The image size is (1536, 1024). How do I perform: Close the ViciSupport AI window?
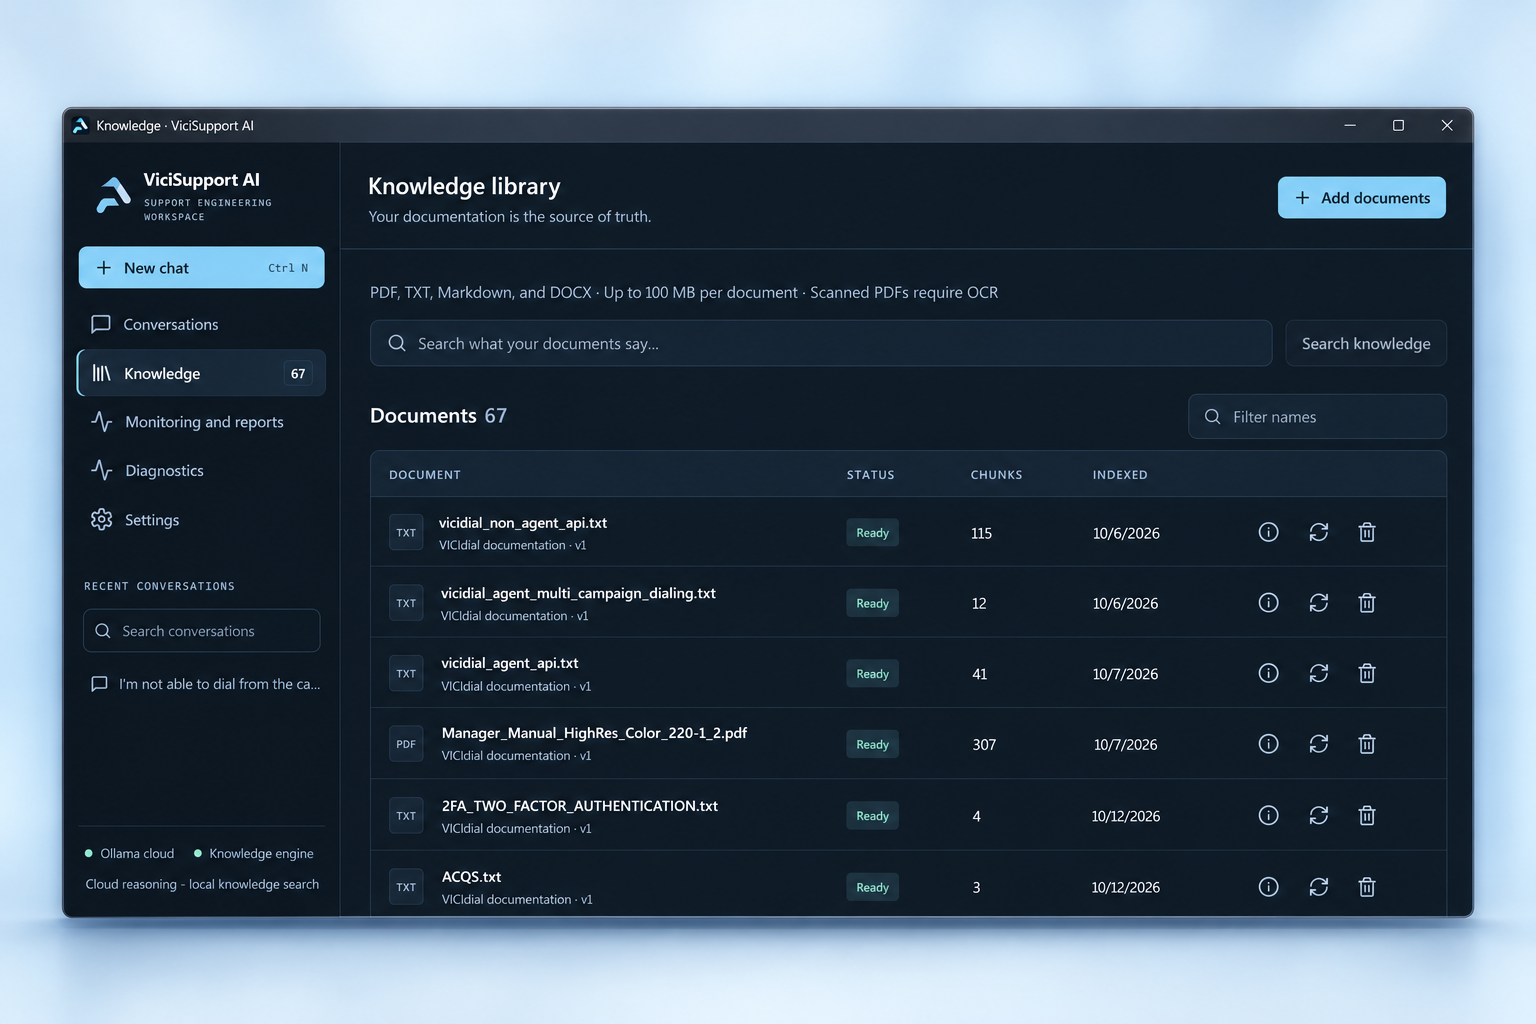(x=1446, y=125)
